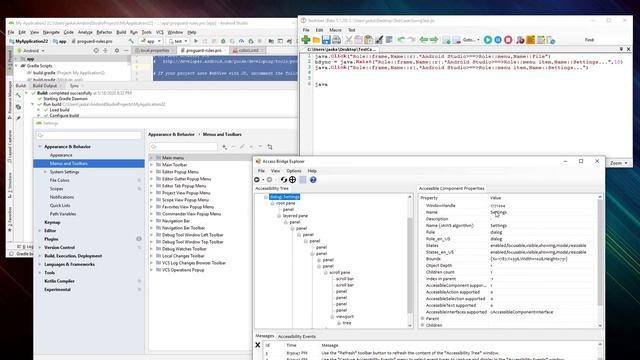The height and width of the screenshot is (360, 640).
Task: Click the clipboard Paste icon in TestArchitect toolbar
Action: [x=369, y=40]
